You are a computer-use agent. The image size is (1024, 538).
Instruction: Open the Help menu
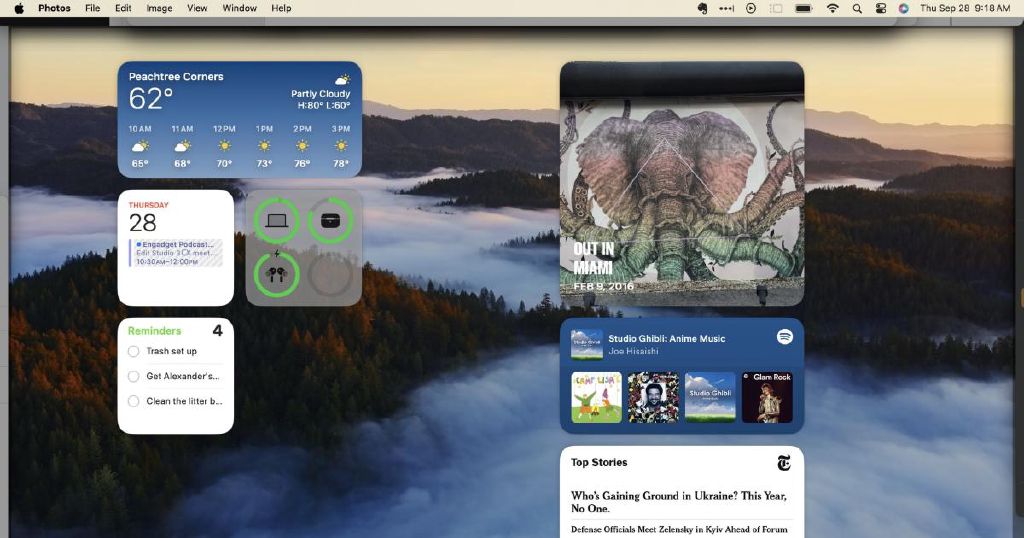click(x=281, y=8)
